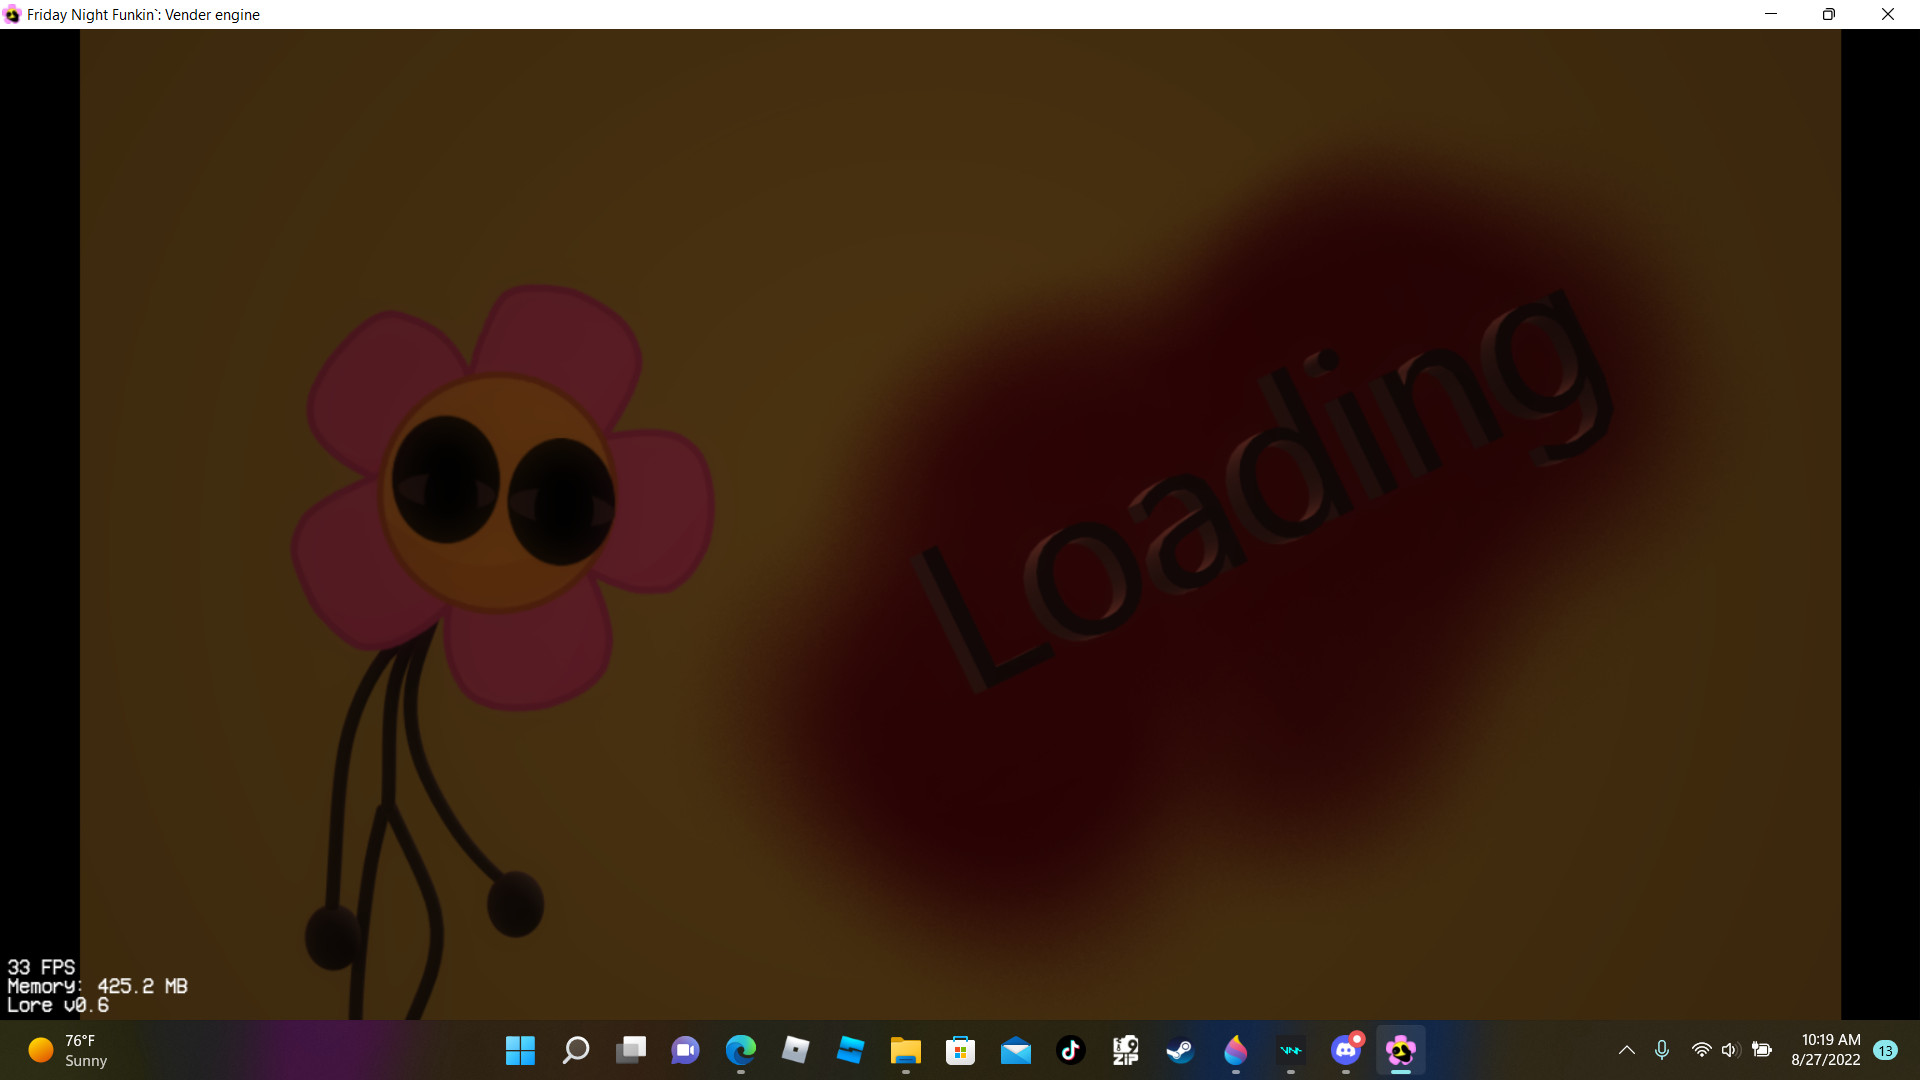This screenshot has width=1920, height=1080.
Task: Open the Microsoft Store taskbar icon
Action: 961,1050
